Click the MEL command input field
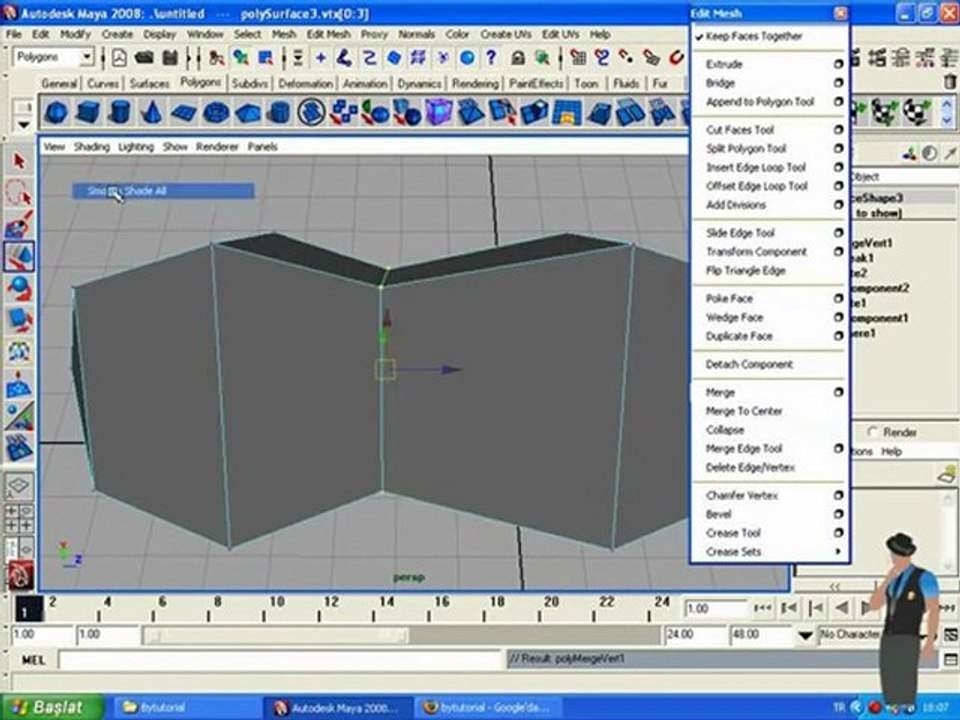This screenshot has height=720, width=960. point(280,659)
